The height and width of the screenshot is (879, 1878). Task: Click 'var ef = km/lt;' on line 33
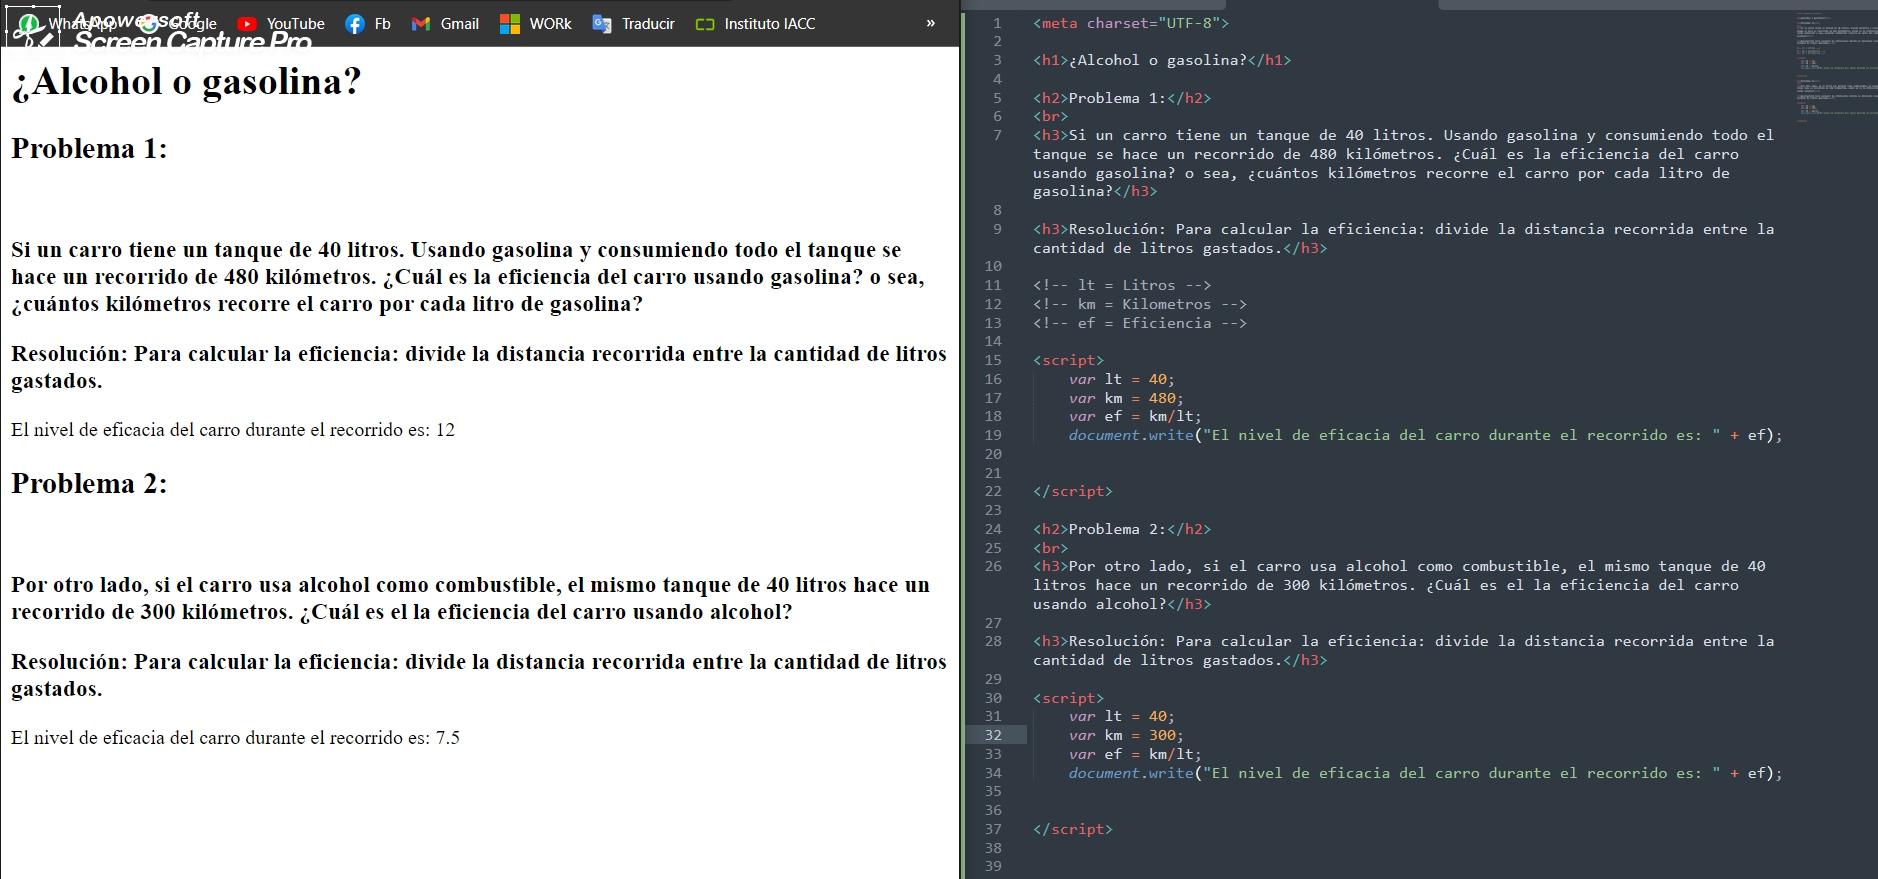[x=1135, y=754]
